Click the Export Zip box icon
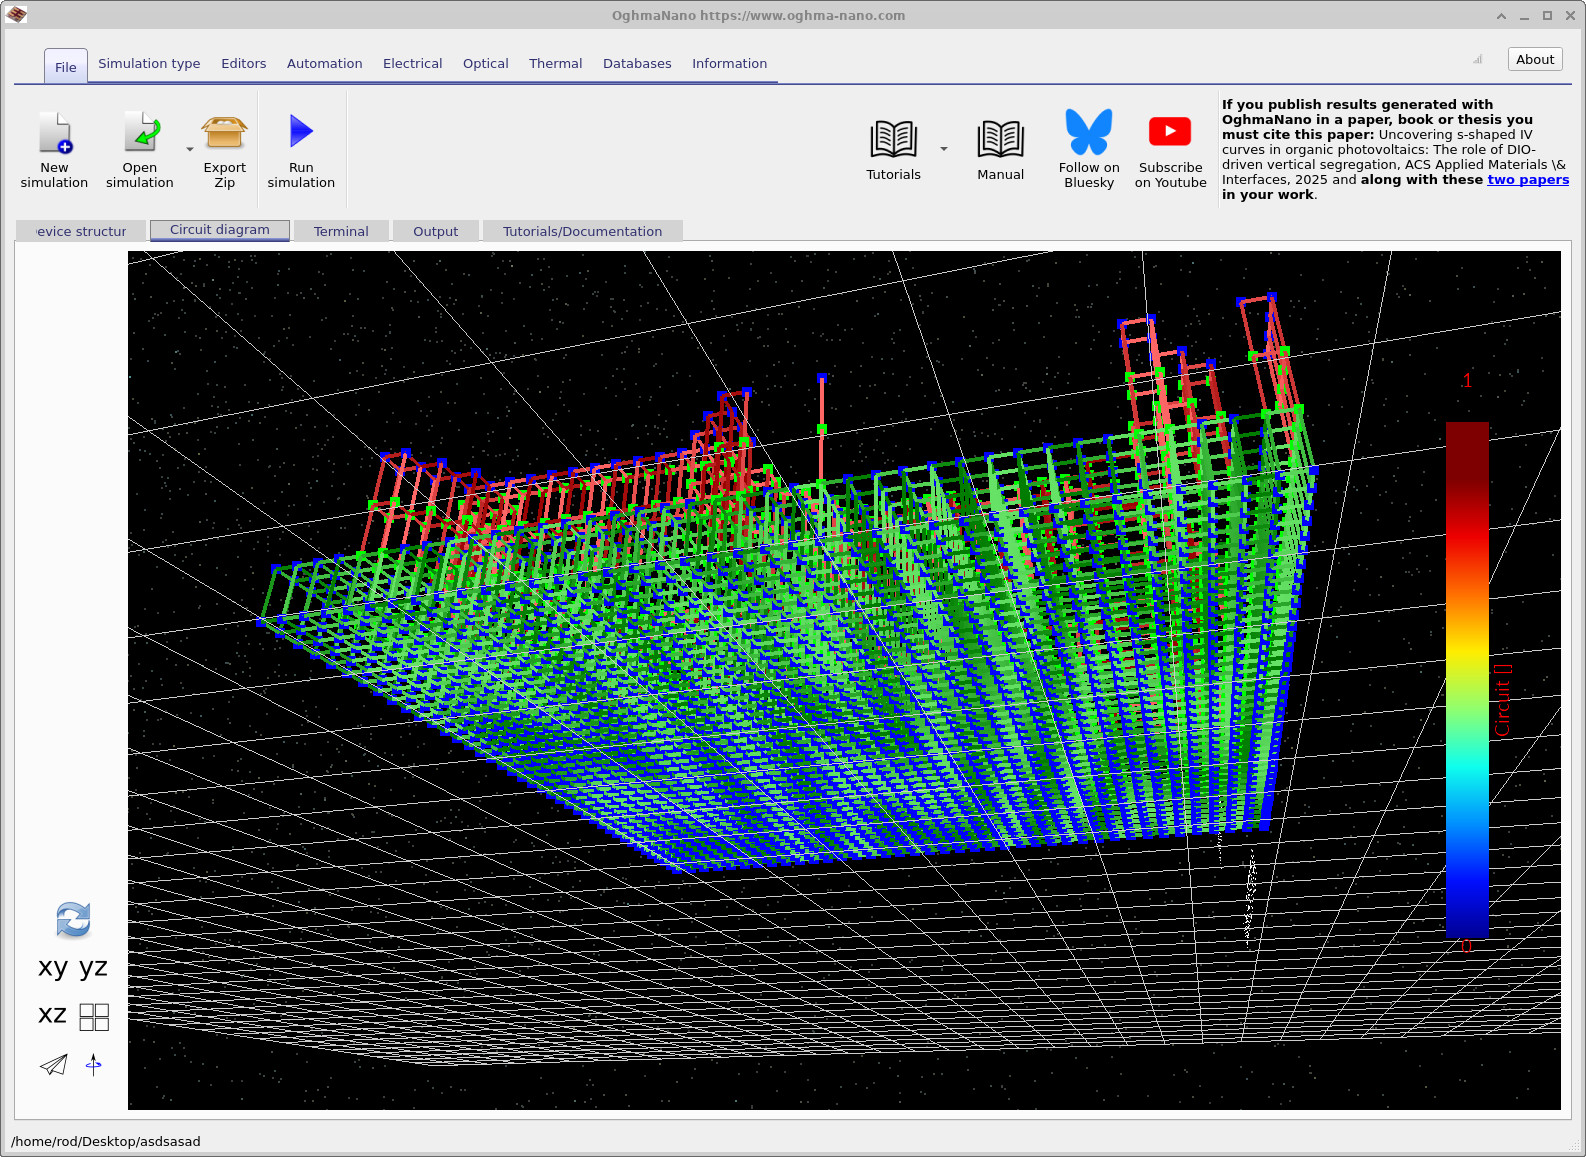 click(224, 133)
